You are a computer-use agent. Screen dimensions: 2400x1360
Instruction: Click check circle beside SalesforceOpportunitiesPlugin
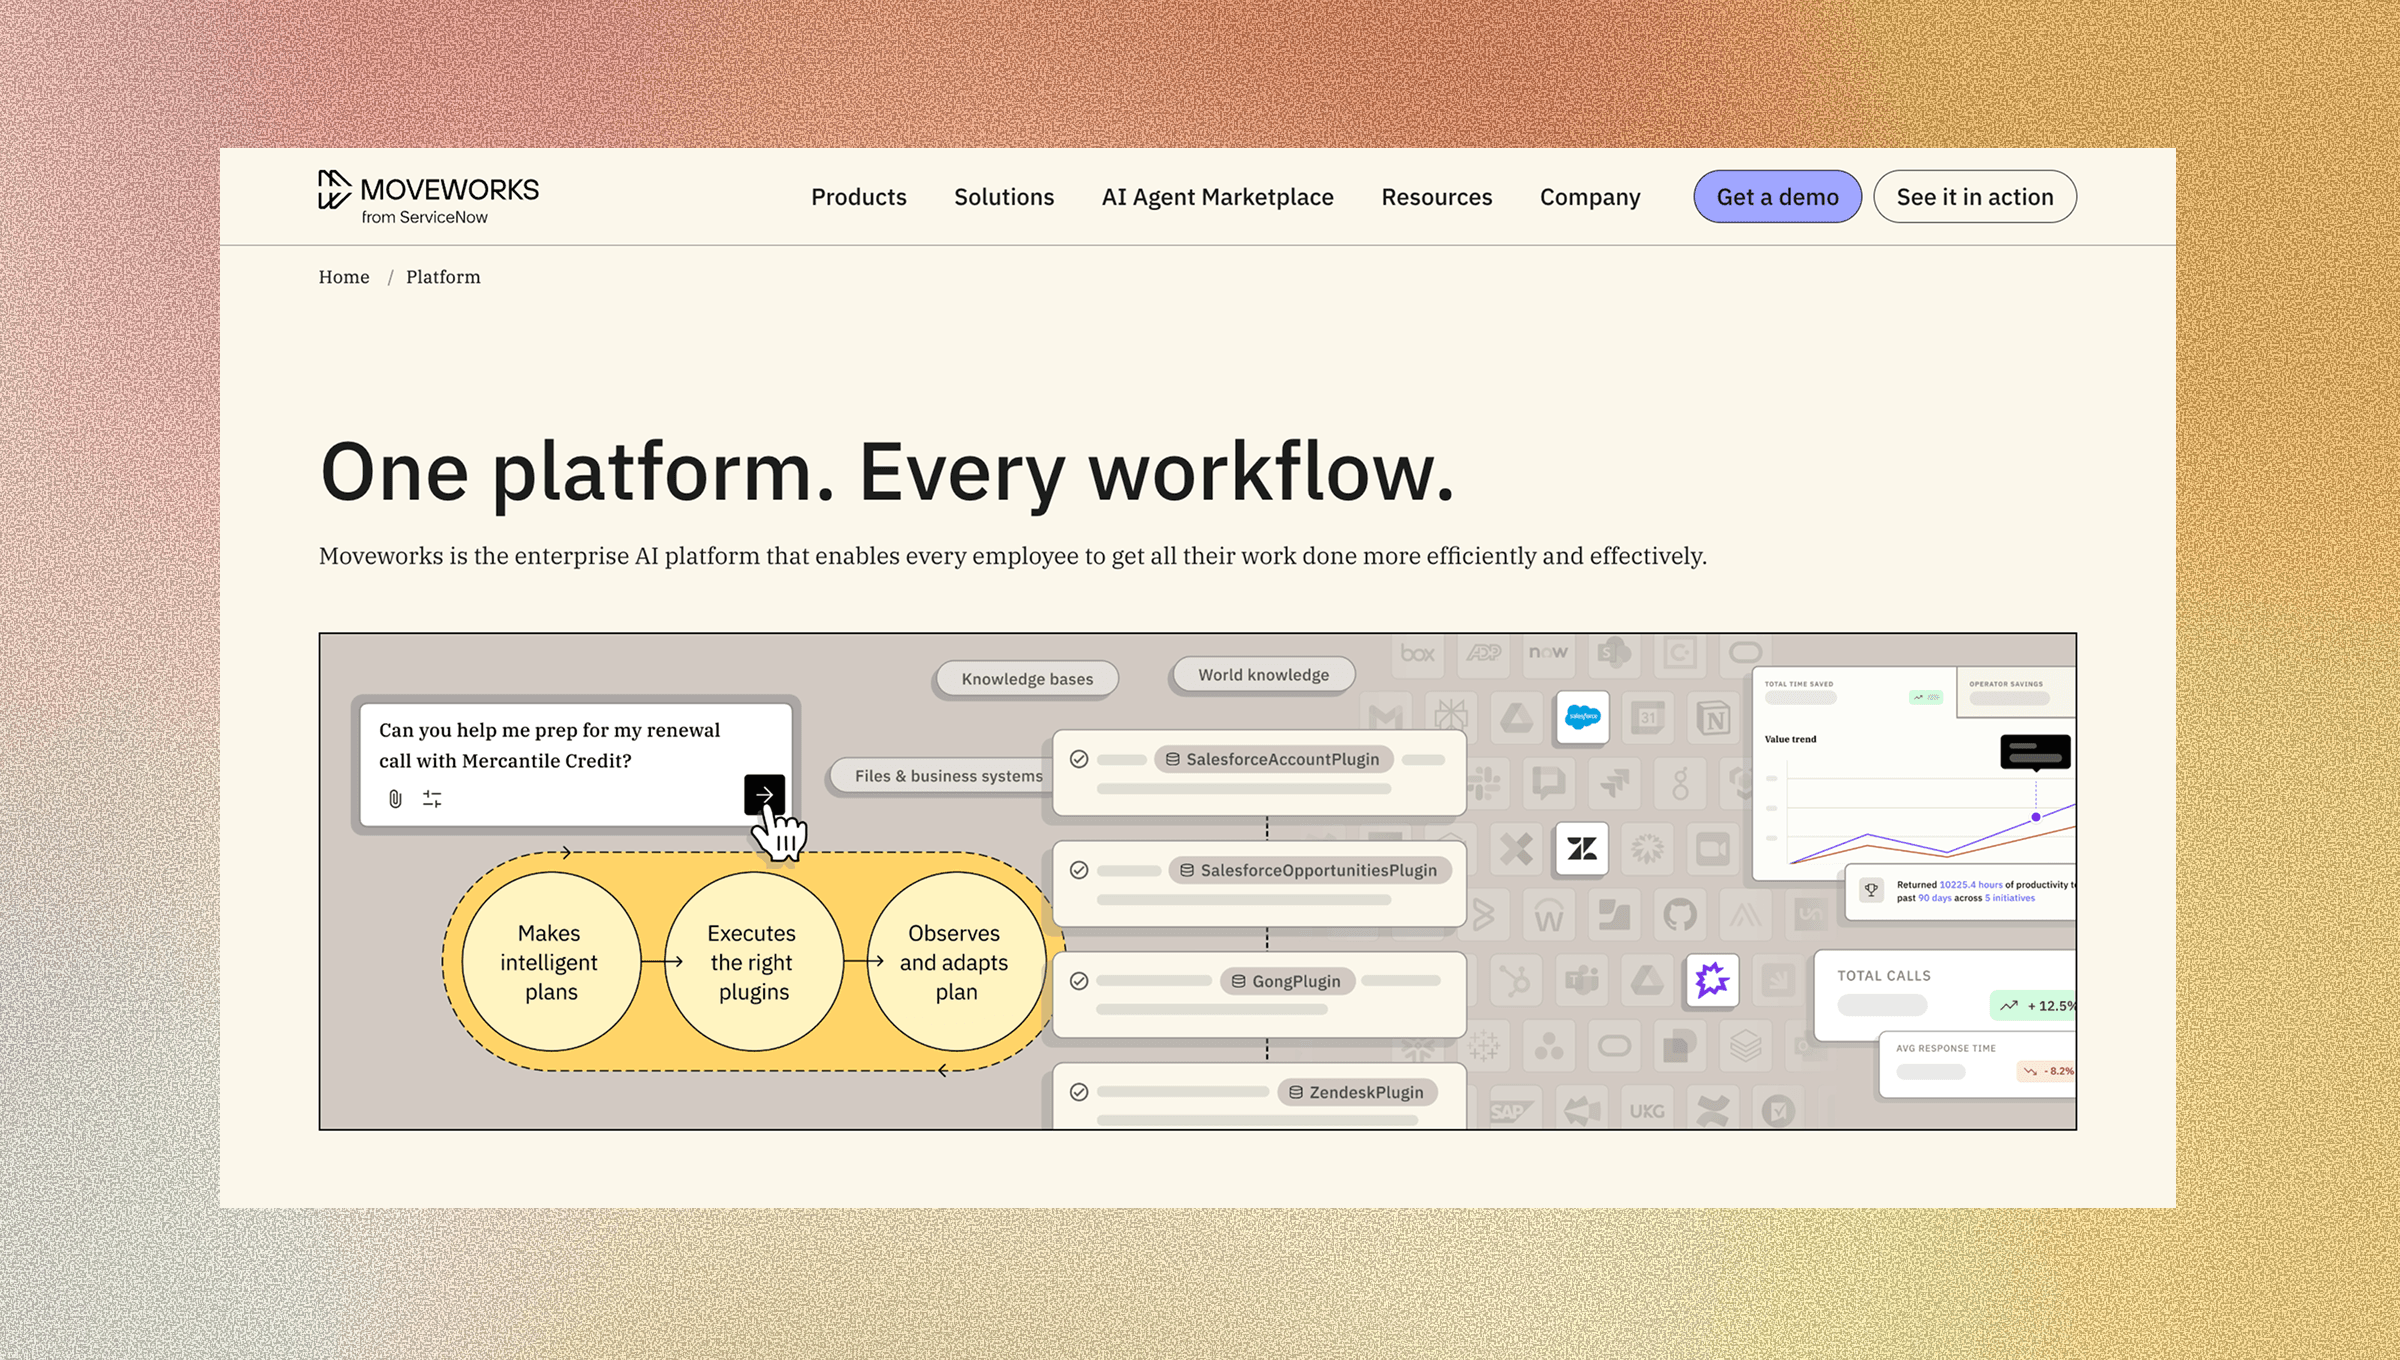[x=1079, y=870]
